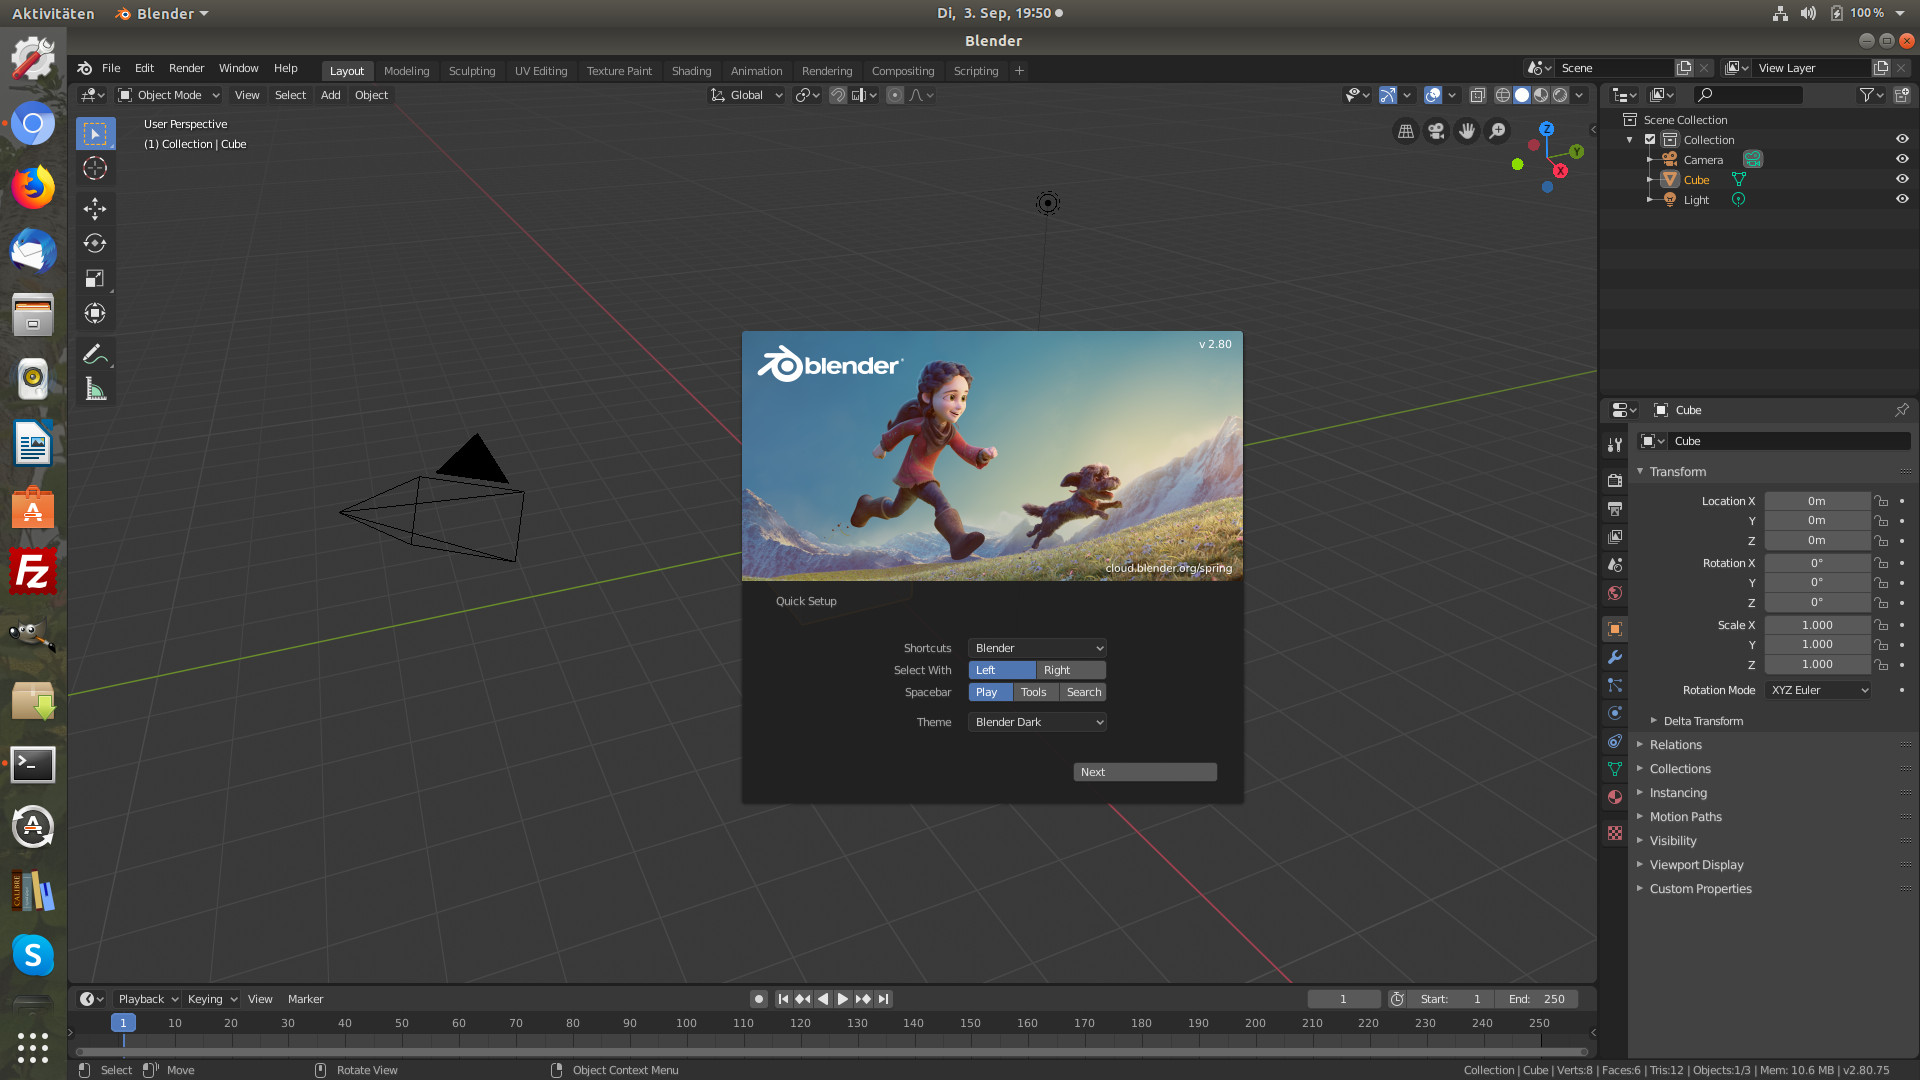1920x1080 pixels.
Task: Click the outliner search field
Action: pyautogui.click(x=1748, y=95)
